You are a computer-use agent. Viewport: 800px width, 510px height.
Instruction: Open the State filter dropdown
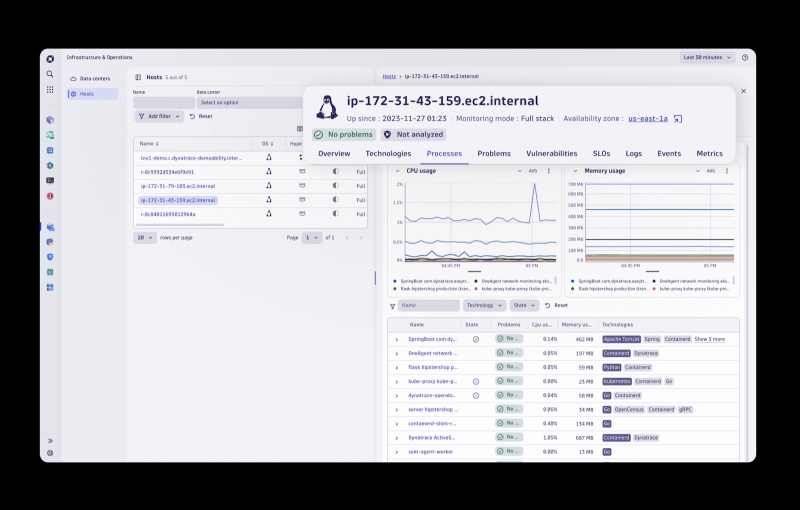524,305
